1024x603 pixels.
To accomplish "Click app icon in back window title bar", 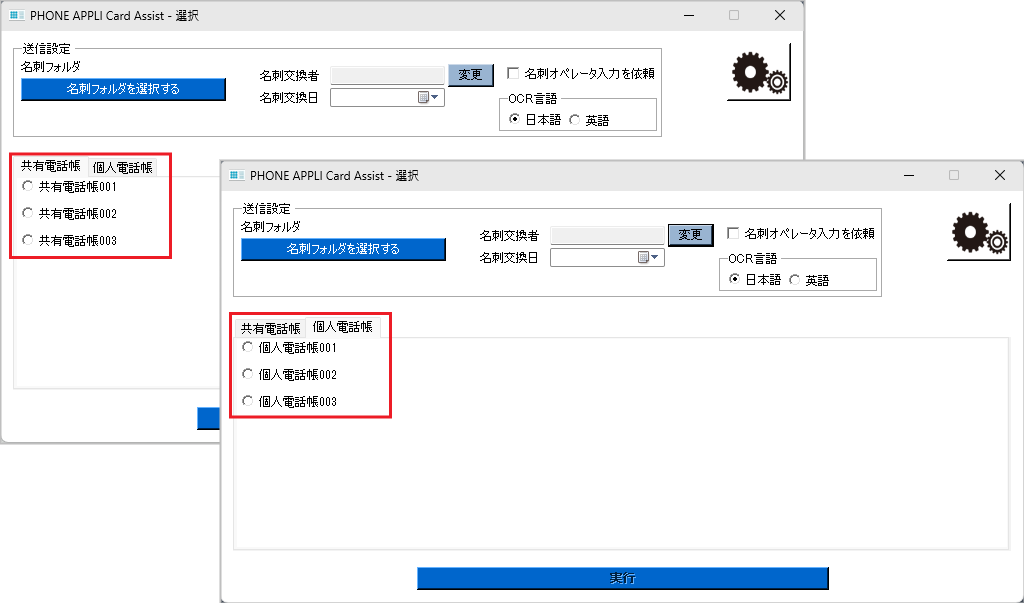I will (x=17, y=15).
